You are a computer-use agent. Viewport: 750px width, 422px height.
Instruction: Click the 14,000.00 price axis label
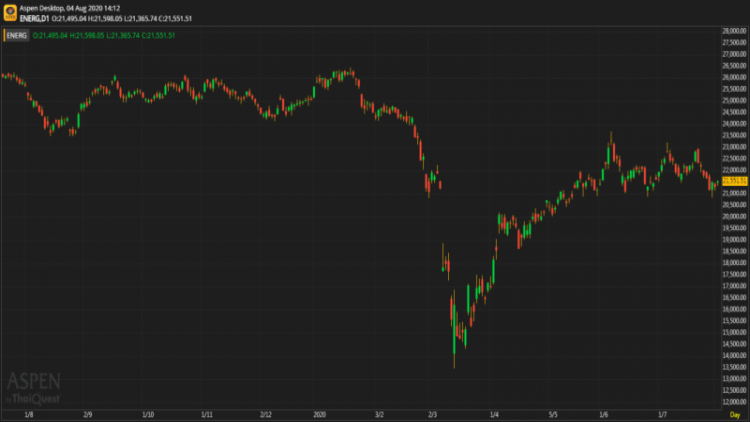pyautogui.click(x=735, y=355)
